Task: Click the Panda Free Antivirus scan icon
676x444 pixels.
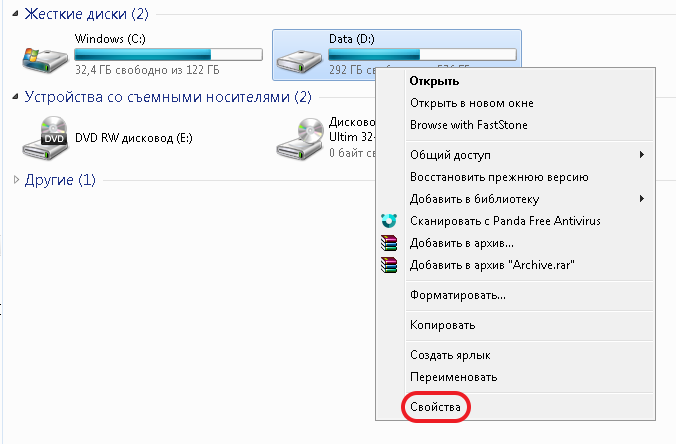Action: coord(389,221)
